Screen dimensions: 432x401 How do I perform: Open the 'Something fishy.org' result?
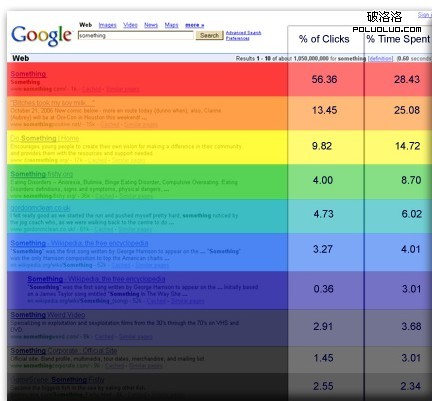click(x=41, y=174)
